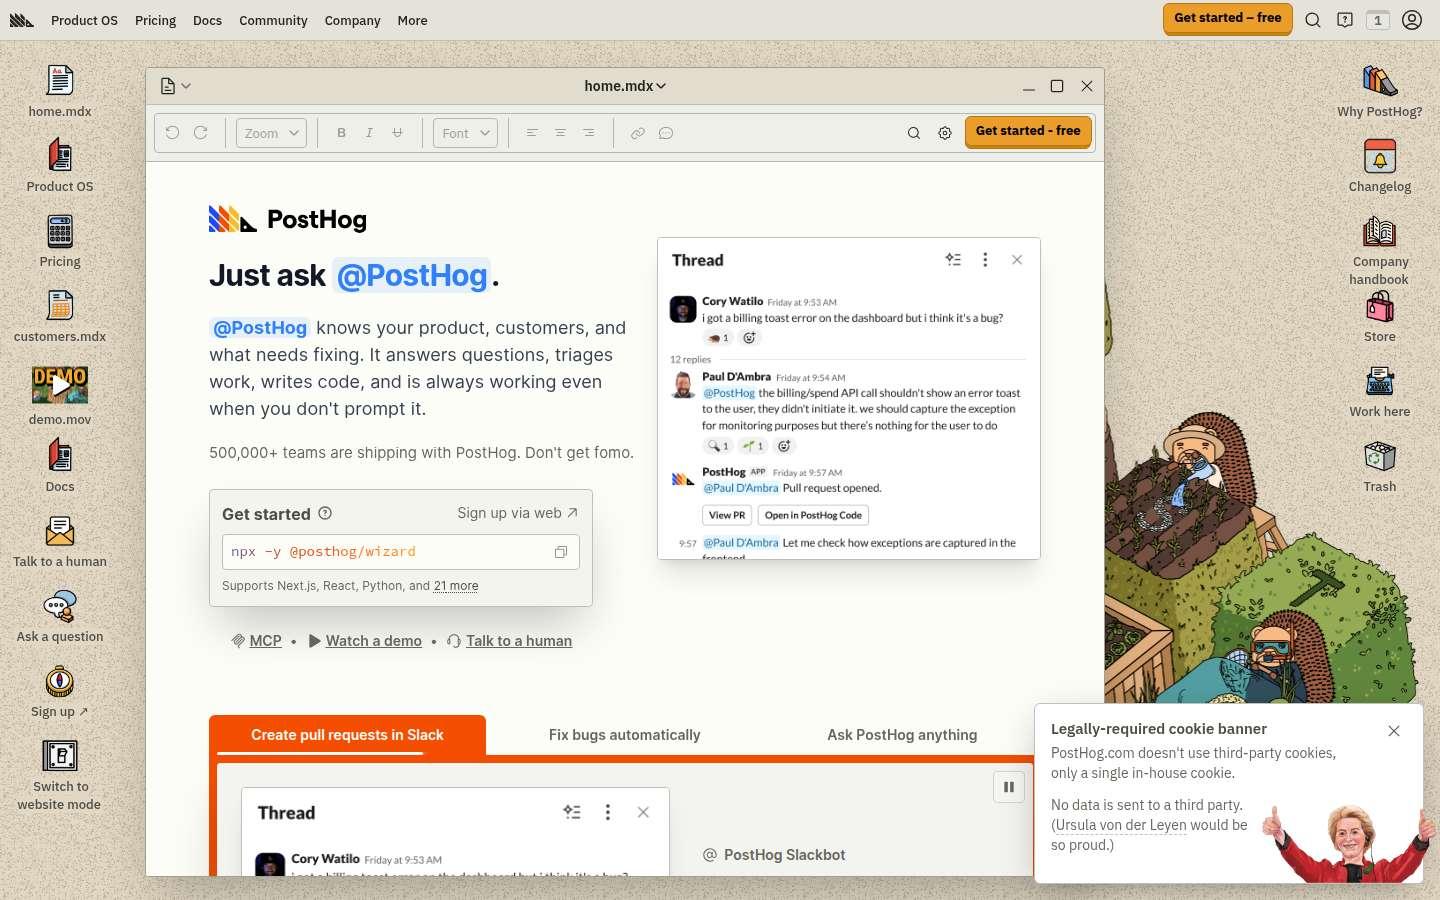Toggle bold formatting

pos(341,133)
